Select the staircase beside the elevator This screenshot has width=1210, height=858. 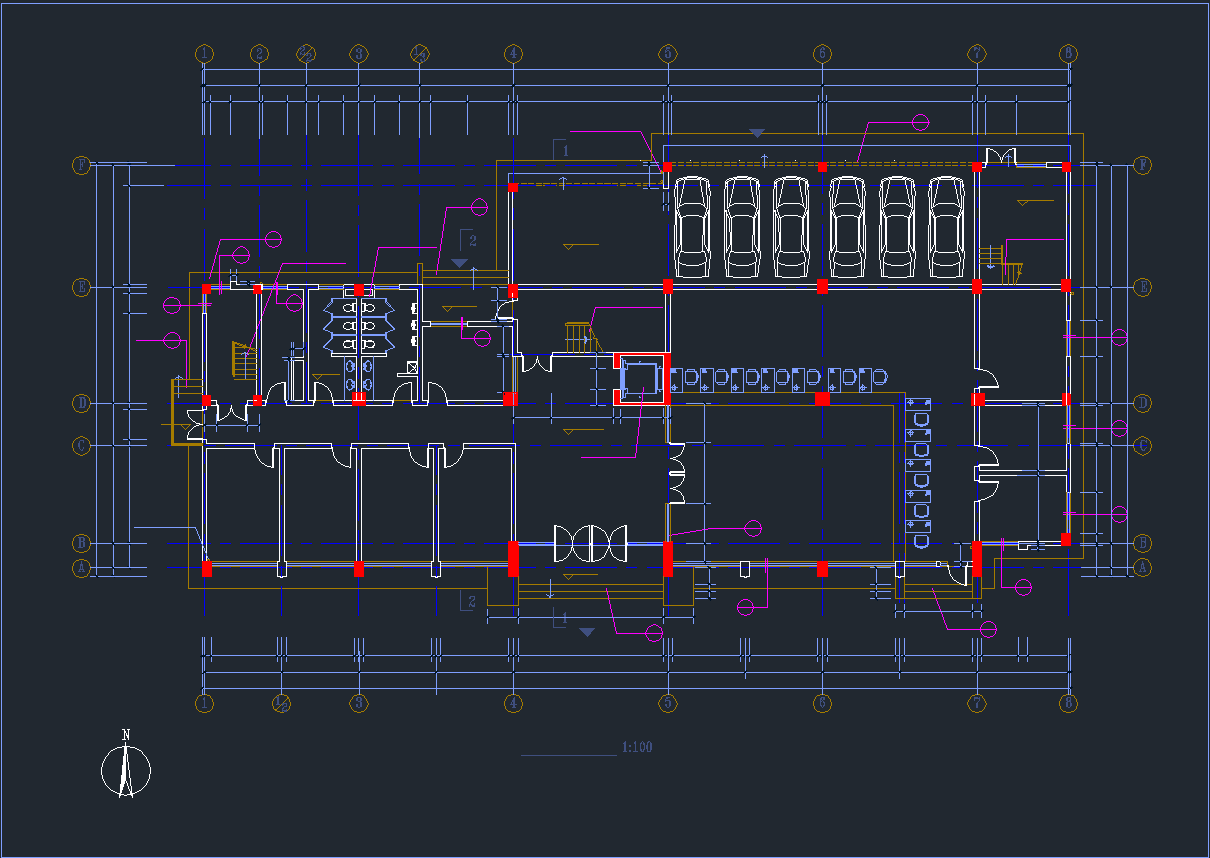[x=581, y=337]
